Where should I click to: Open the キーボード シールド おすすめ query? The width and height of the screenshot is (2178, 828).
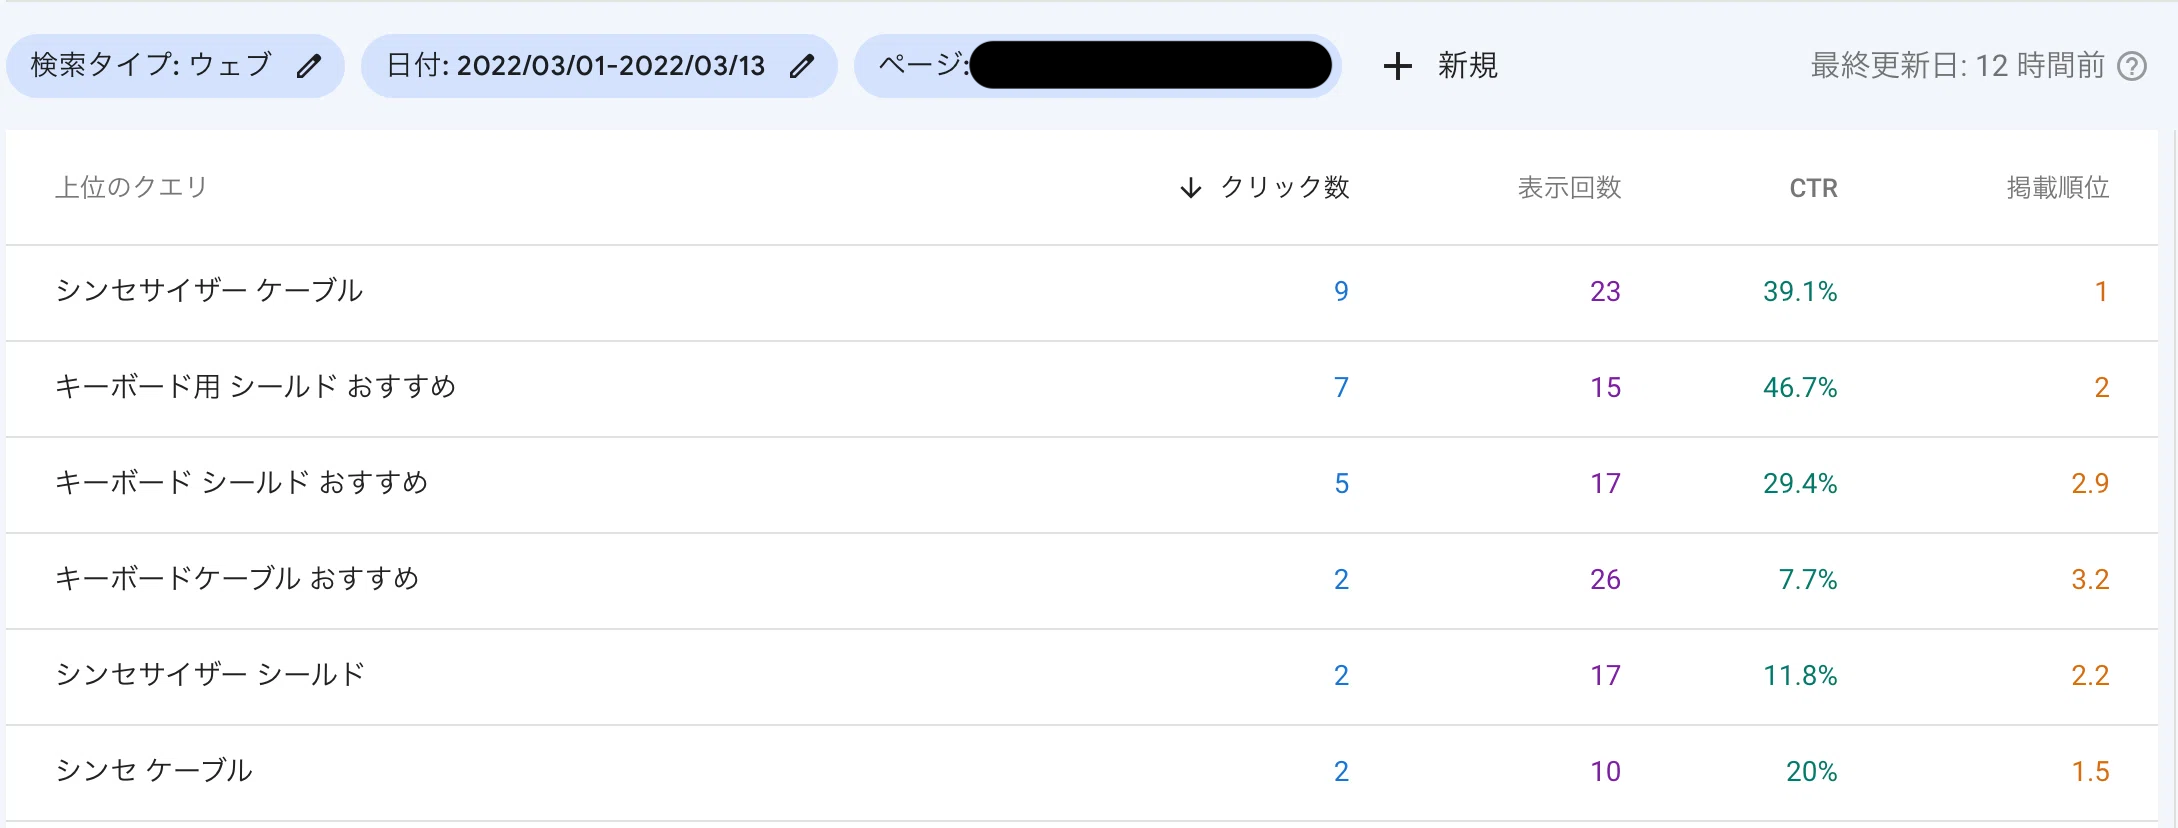pos(1082,484)
